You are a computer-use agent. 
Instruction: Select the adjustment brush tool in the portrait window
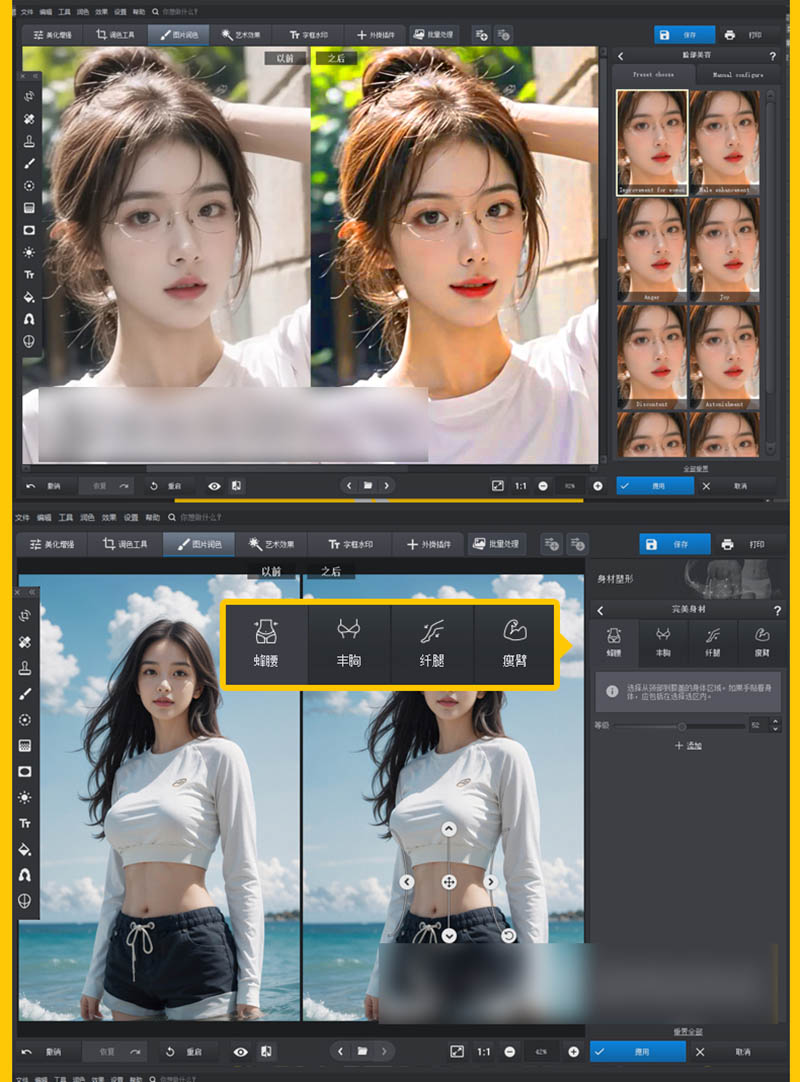[x=29, y=164]
